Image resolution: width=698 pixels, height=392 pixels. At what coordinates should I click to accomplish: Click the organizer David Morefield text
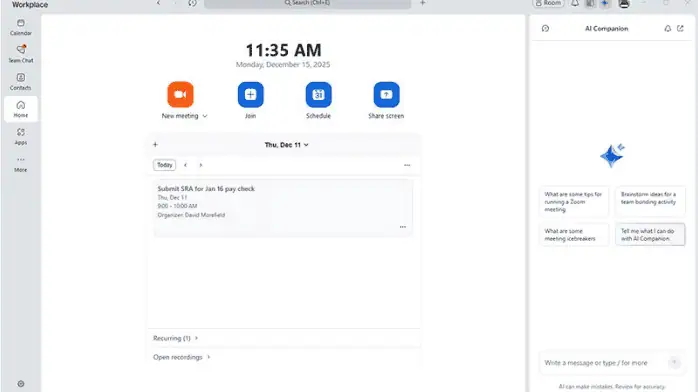[191, 215]
